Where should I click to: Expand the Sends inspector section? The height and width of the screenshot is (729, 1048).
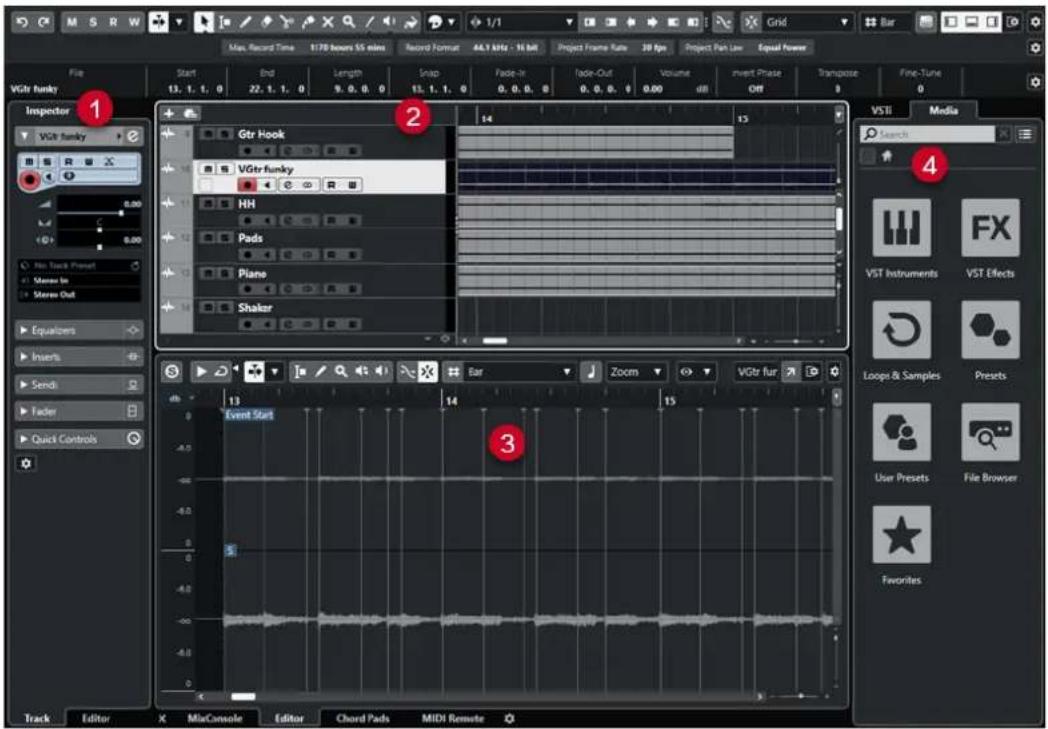pyautogui.click(x=79, y=385)
